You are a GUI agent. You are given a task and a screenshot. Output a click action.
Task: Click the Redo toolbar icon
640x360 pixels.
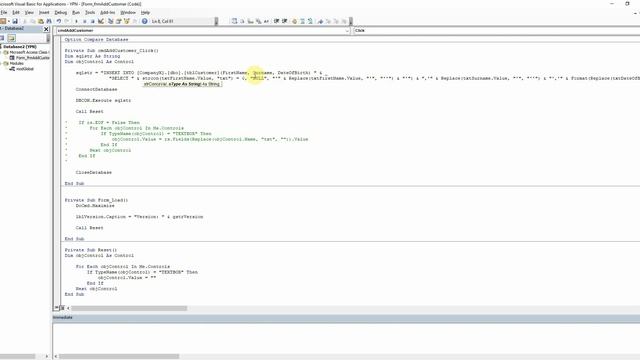[x=67, y=21]
